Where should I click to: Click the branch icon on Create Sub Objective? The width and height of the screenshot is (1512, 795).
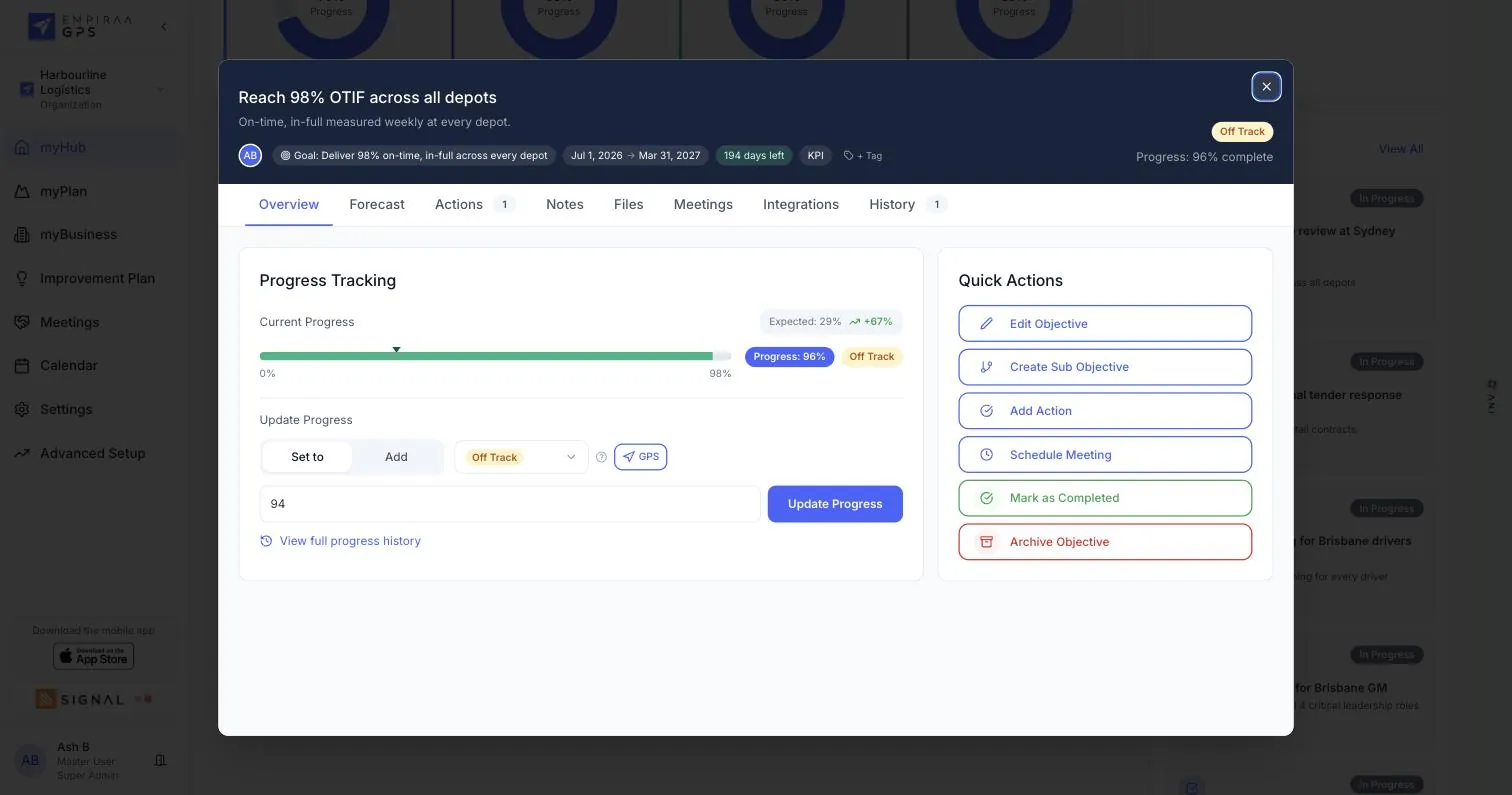coord(986,367)
